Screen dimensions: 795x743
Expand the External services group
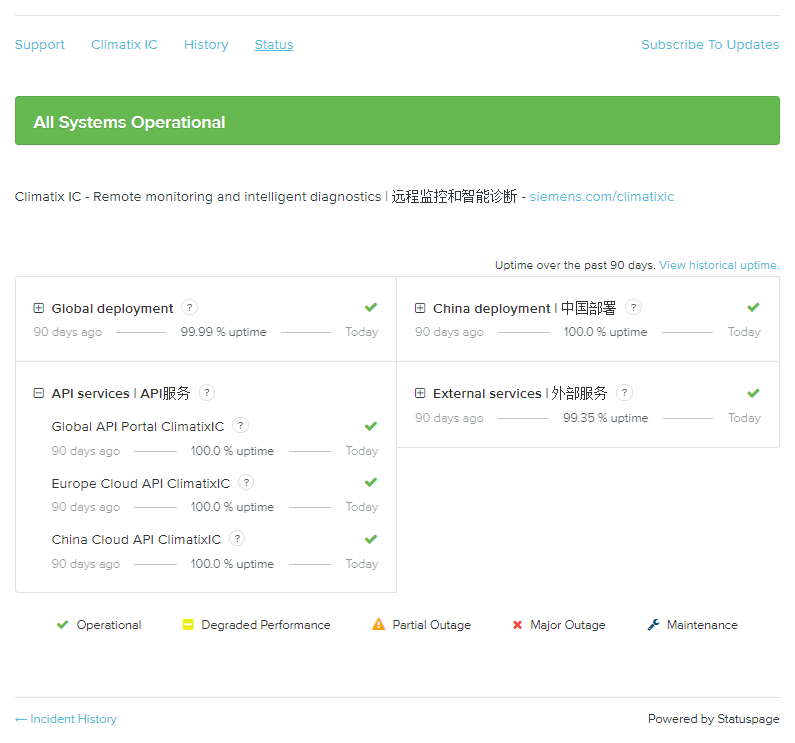click(x=420, y=393)
